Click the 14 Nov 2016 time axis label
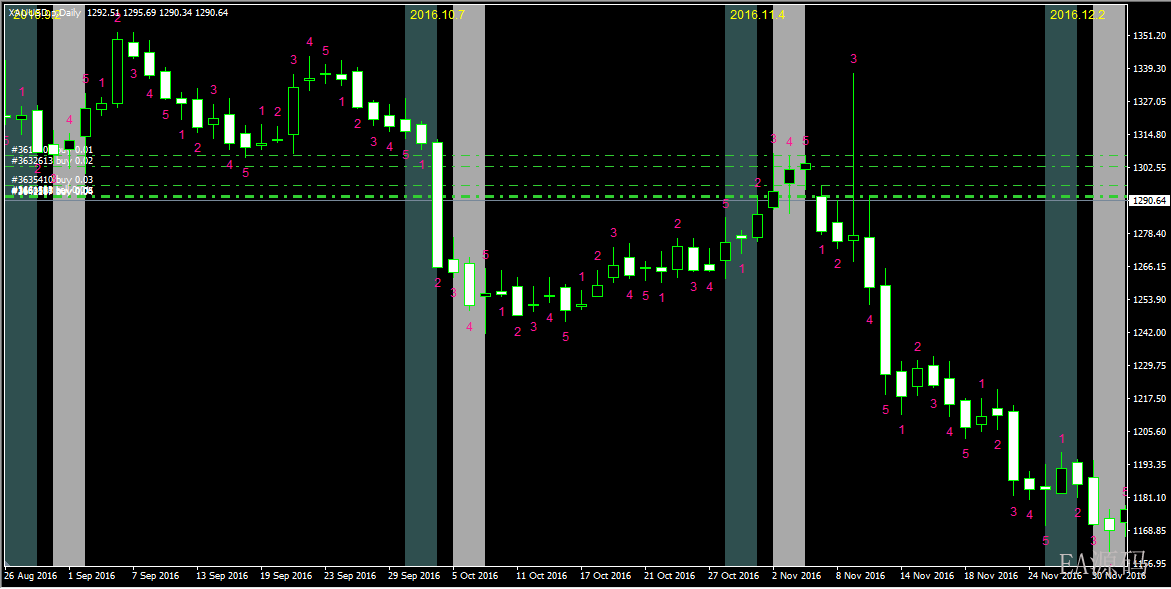Viewport: 1171px width, 589px height. [x=926, y=576]
